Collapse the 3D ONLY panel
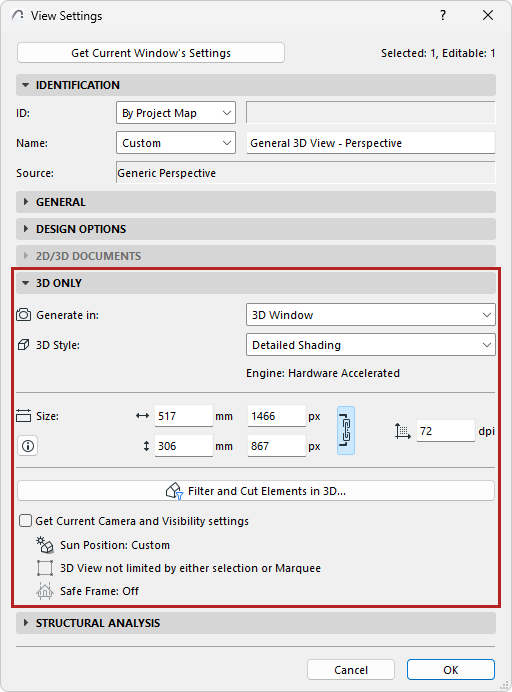The width and height of the screenshot is (512, 692). (x=256, y=283)
